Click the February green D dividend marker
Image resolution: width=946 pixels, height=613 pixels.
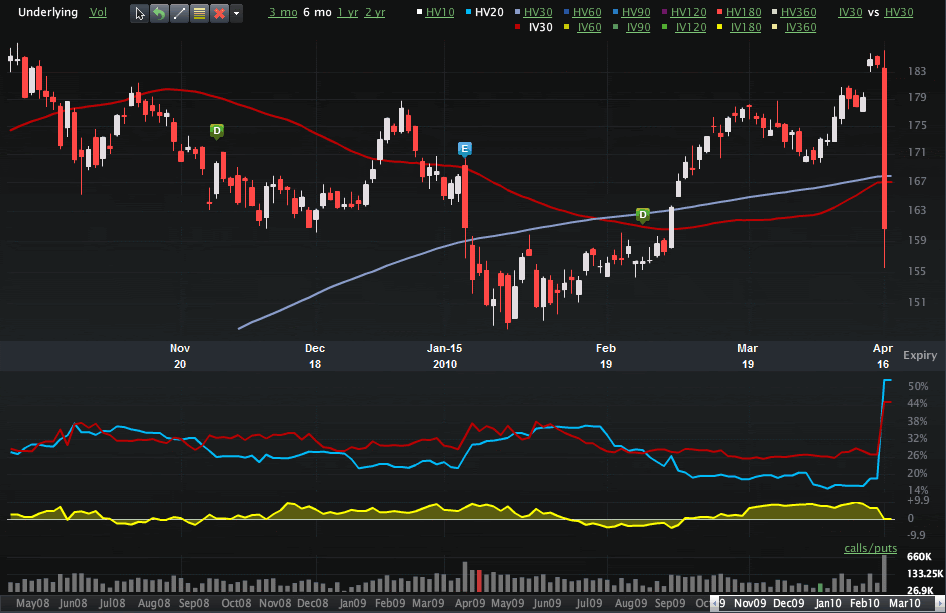point(643,215)
